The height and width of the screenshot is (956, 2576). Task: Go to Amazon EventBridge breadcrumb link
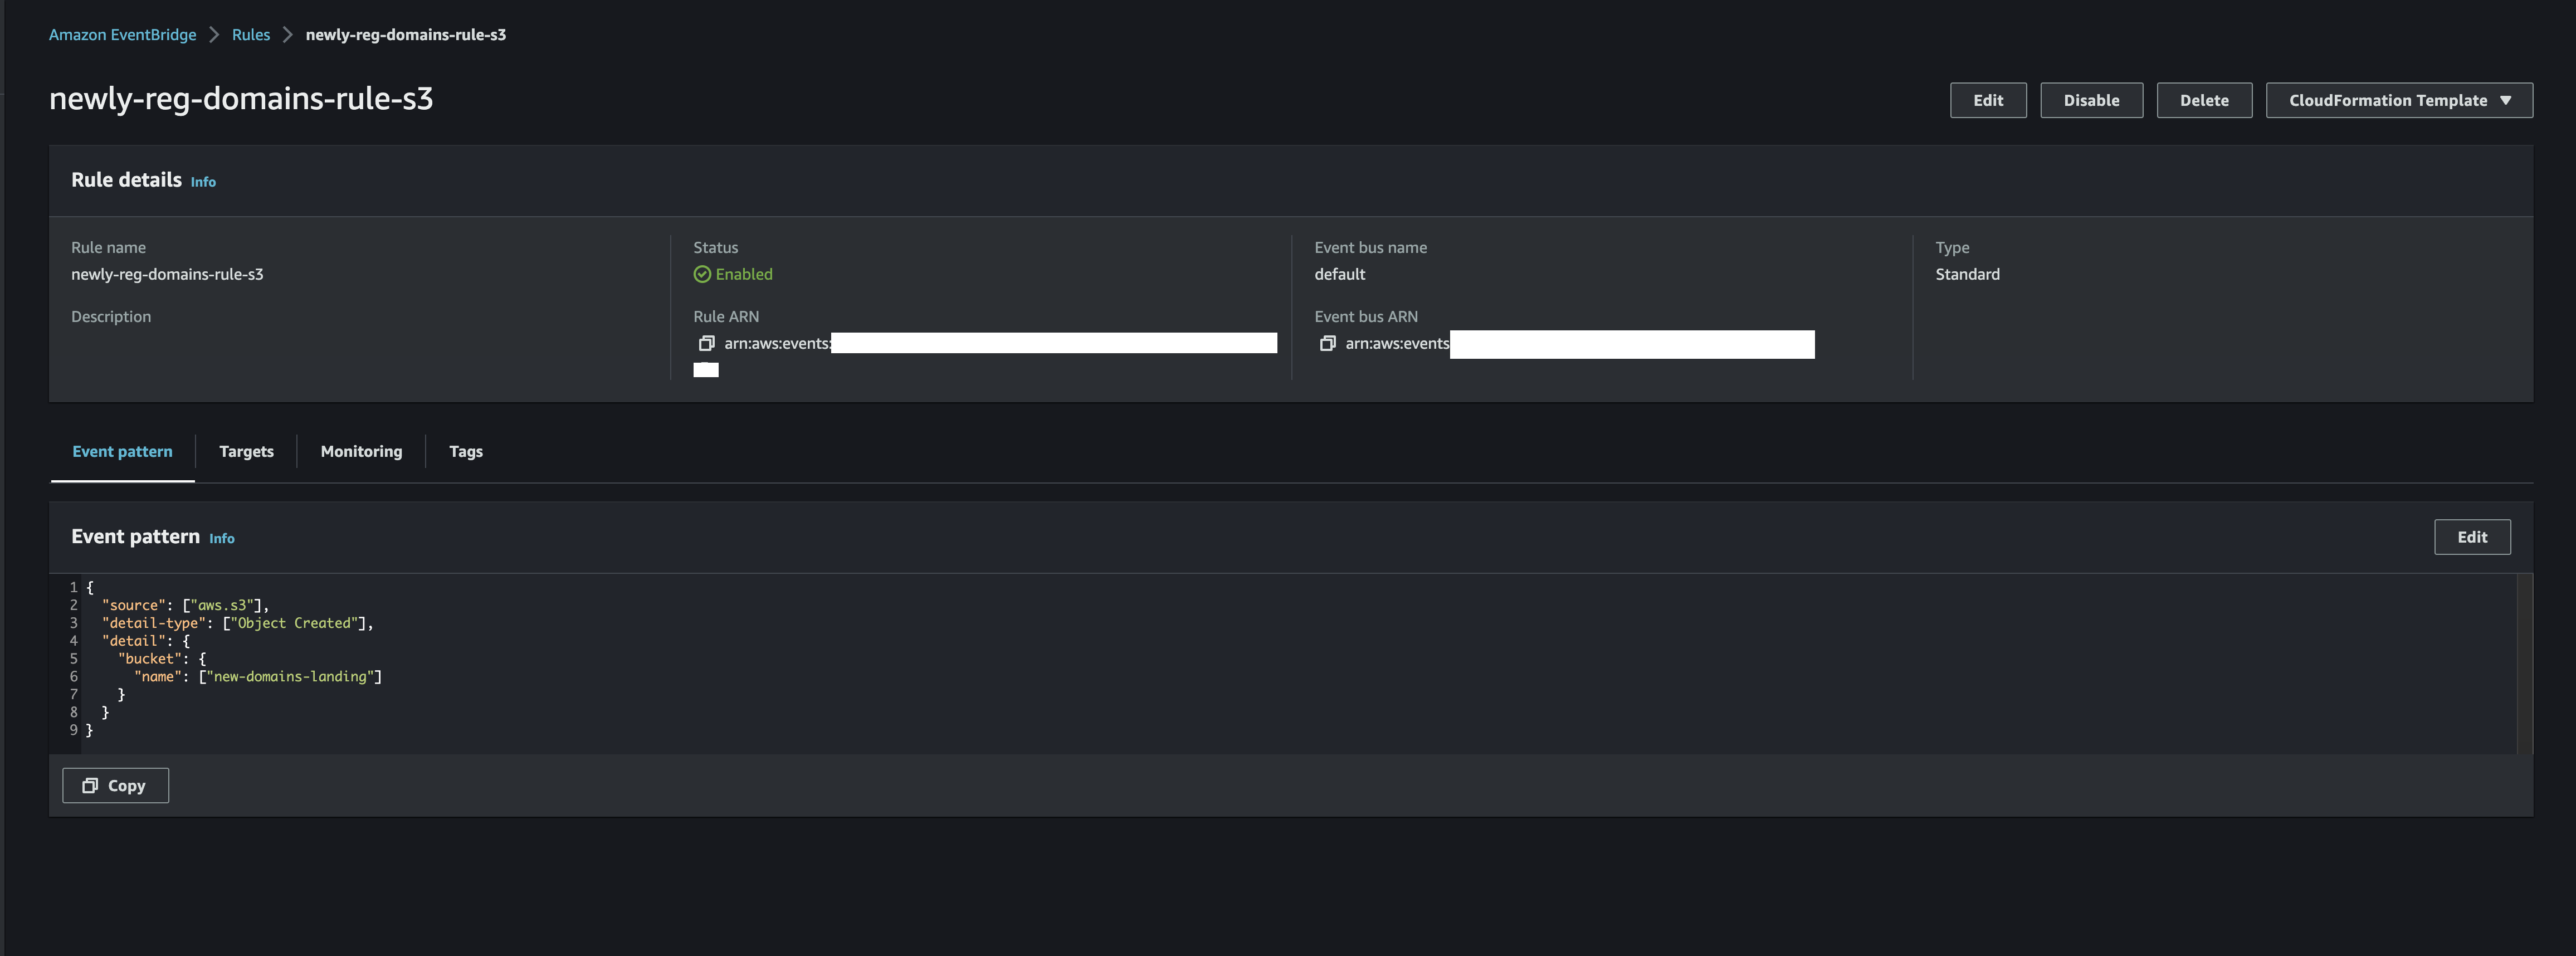tap(122, 35)
